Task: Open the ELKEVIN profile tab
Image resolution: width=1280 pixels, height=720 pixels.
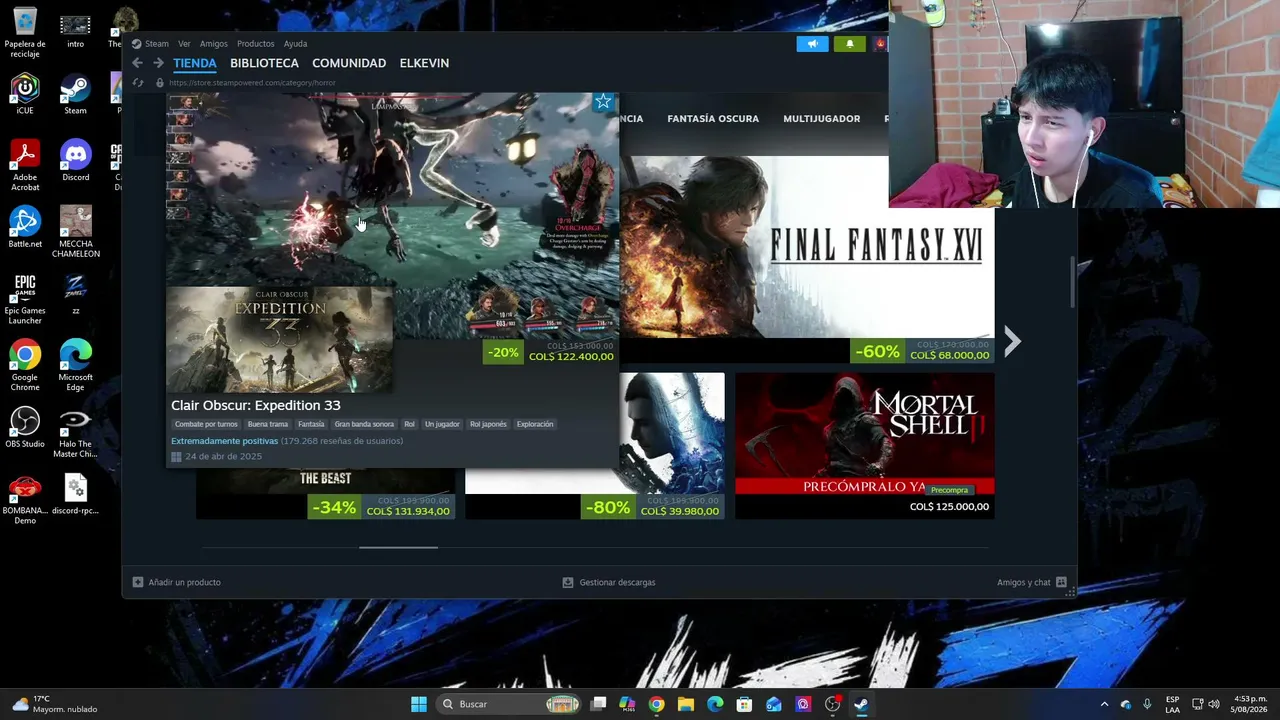Action: click(424, 63)
